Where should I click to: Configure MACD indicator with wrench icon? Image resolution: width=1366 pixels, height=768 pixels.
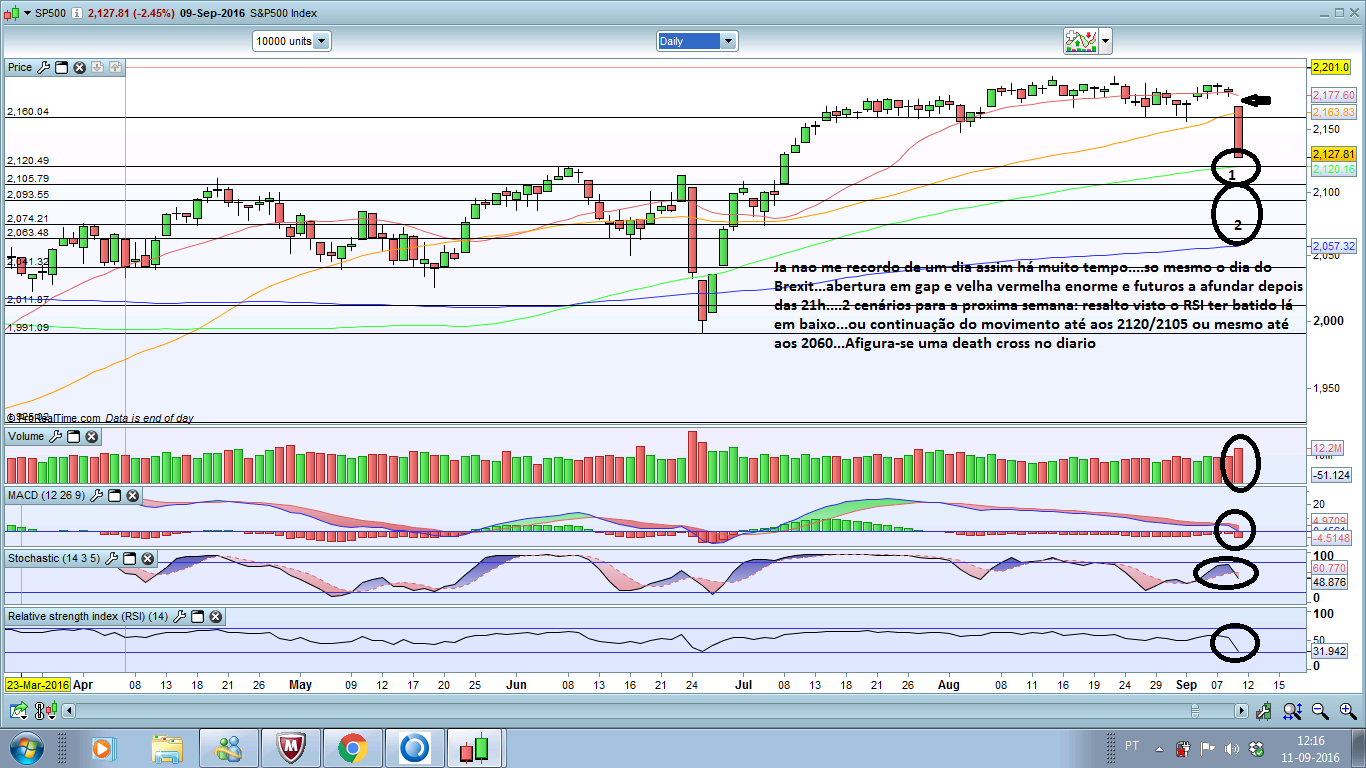tap(96, 495)
